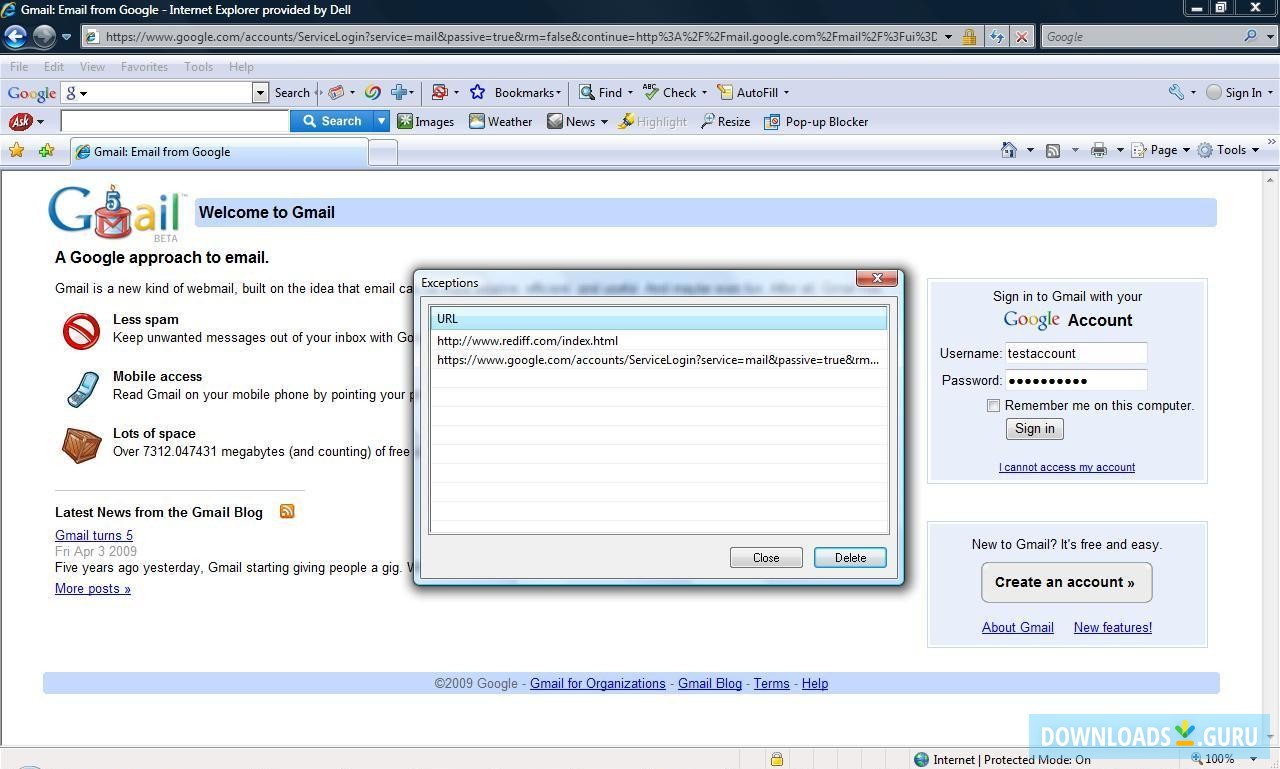Image resolution: width=1280 pixels, height=769 pixels.
Task: Expand the Google Toolbar search box dropdown
Action: pos(260,92)
